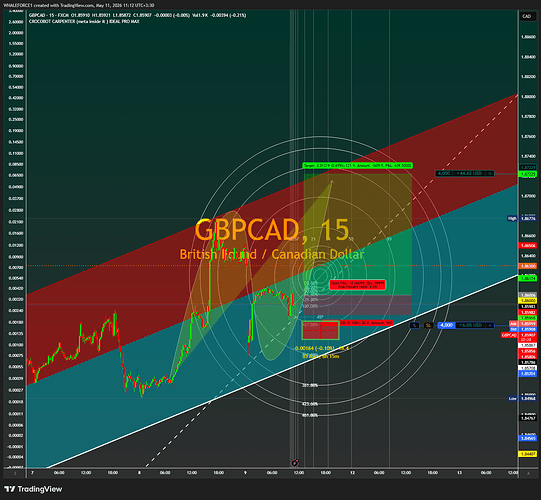This screenshot has height=500, width=541.
Task: Click the timezone button at bottom left corner
Action: tap(14, 473)
